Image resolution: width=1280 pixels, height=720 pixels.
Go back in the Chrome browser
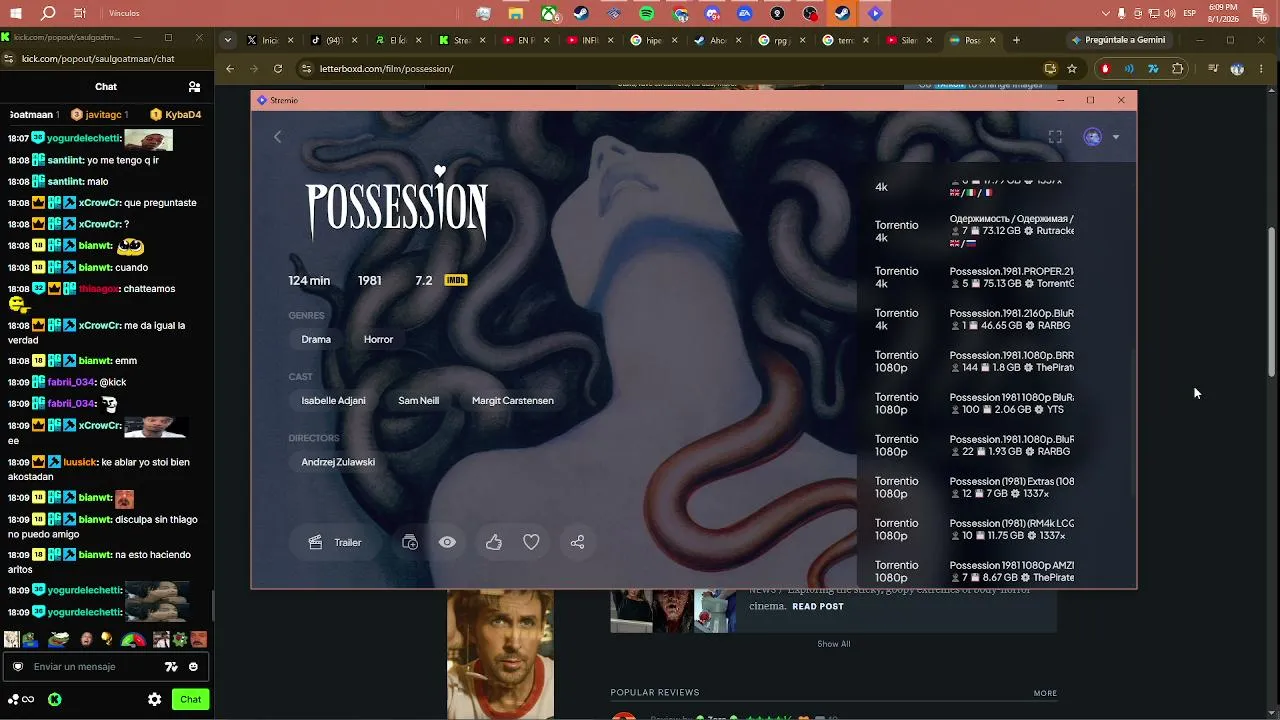click(230, 69)
